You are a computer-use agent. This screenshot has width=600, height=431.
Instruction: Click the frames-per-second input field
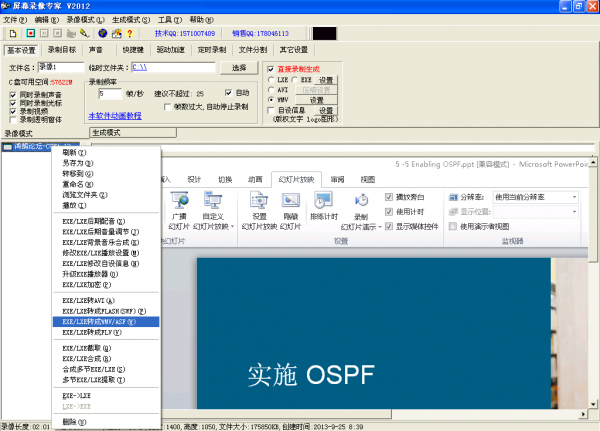(110, 93)
